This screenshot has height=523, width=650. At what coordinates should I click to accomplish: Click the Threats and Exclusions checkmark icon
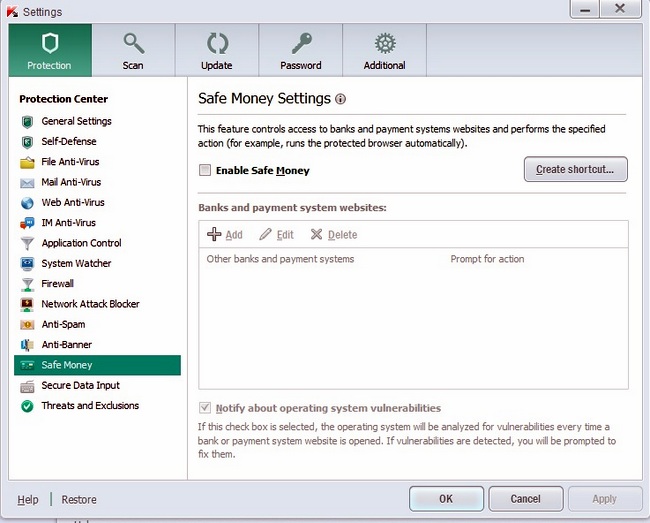tap(27, 406)
